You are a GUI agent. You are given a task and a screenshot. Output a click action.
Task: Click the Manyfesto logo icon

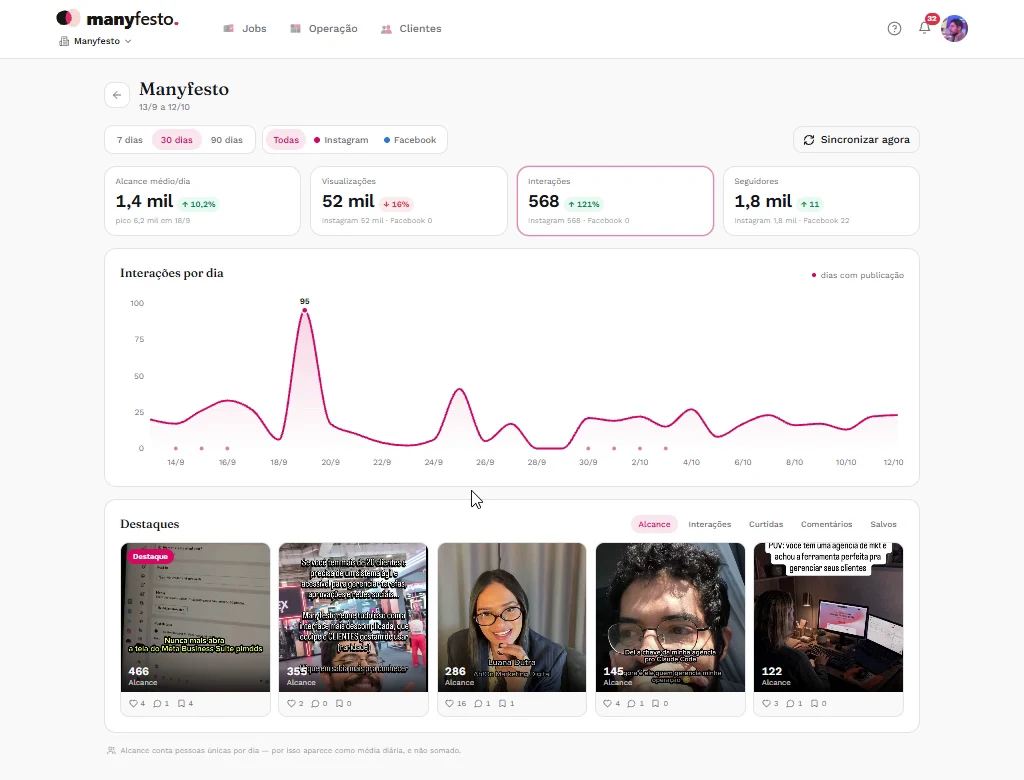point(68,18)
